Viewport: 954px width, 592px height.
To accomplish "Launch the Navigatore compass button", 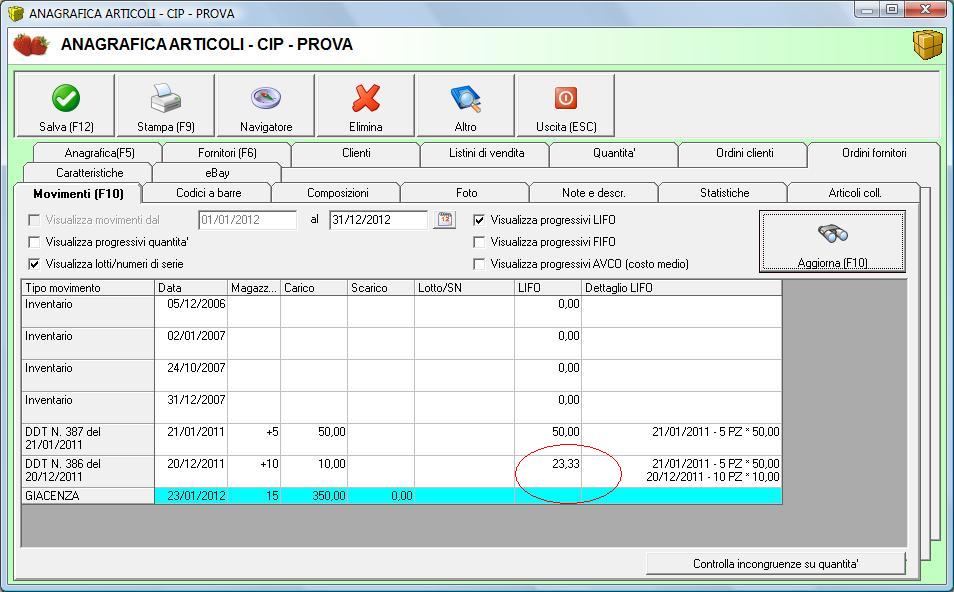I will (266, 105).
